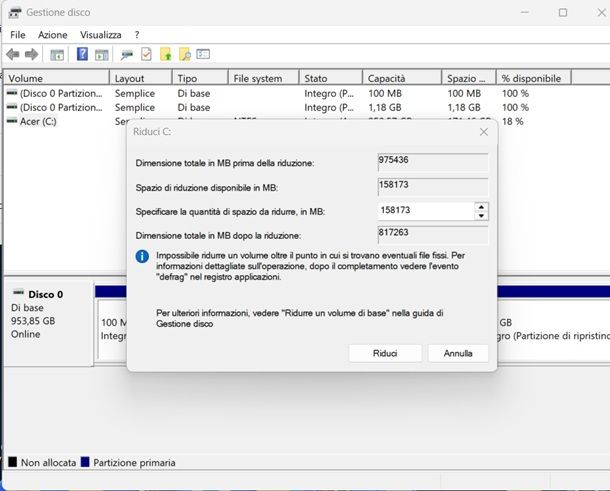Click the back arrow in the toolbar

tap(12, 54)
